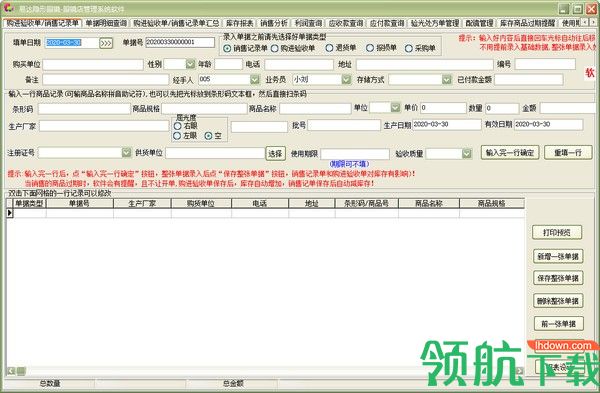Open the 库存商品过期提醒 tab

pos(527,23)
